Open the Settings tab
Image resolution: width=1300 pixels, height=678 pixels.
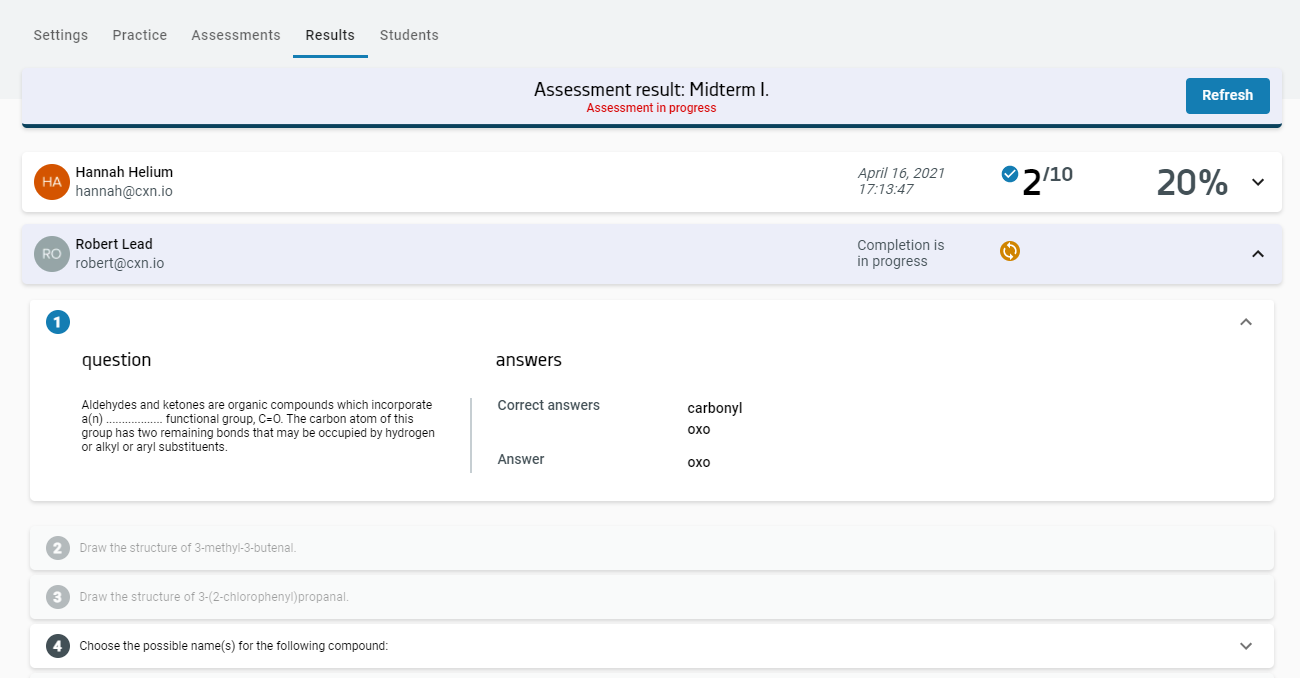(61, 35)
